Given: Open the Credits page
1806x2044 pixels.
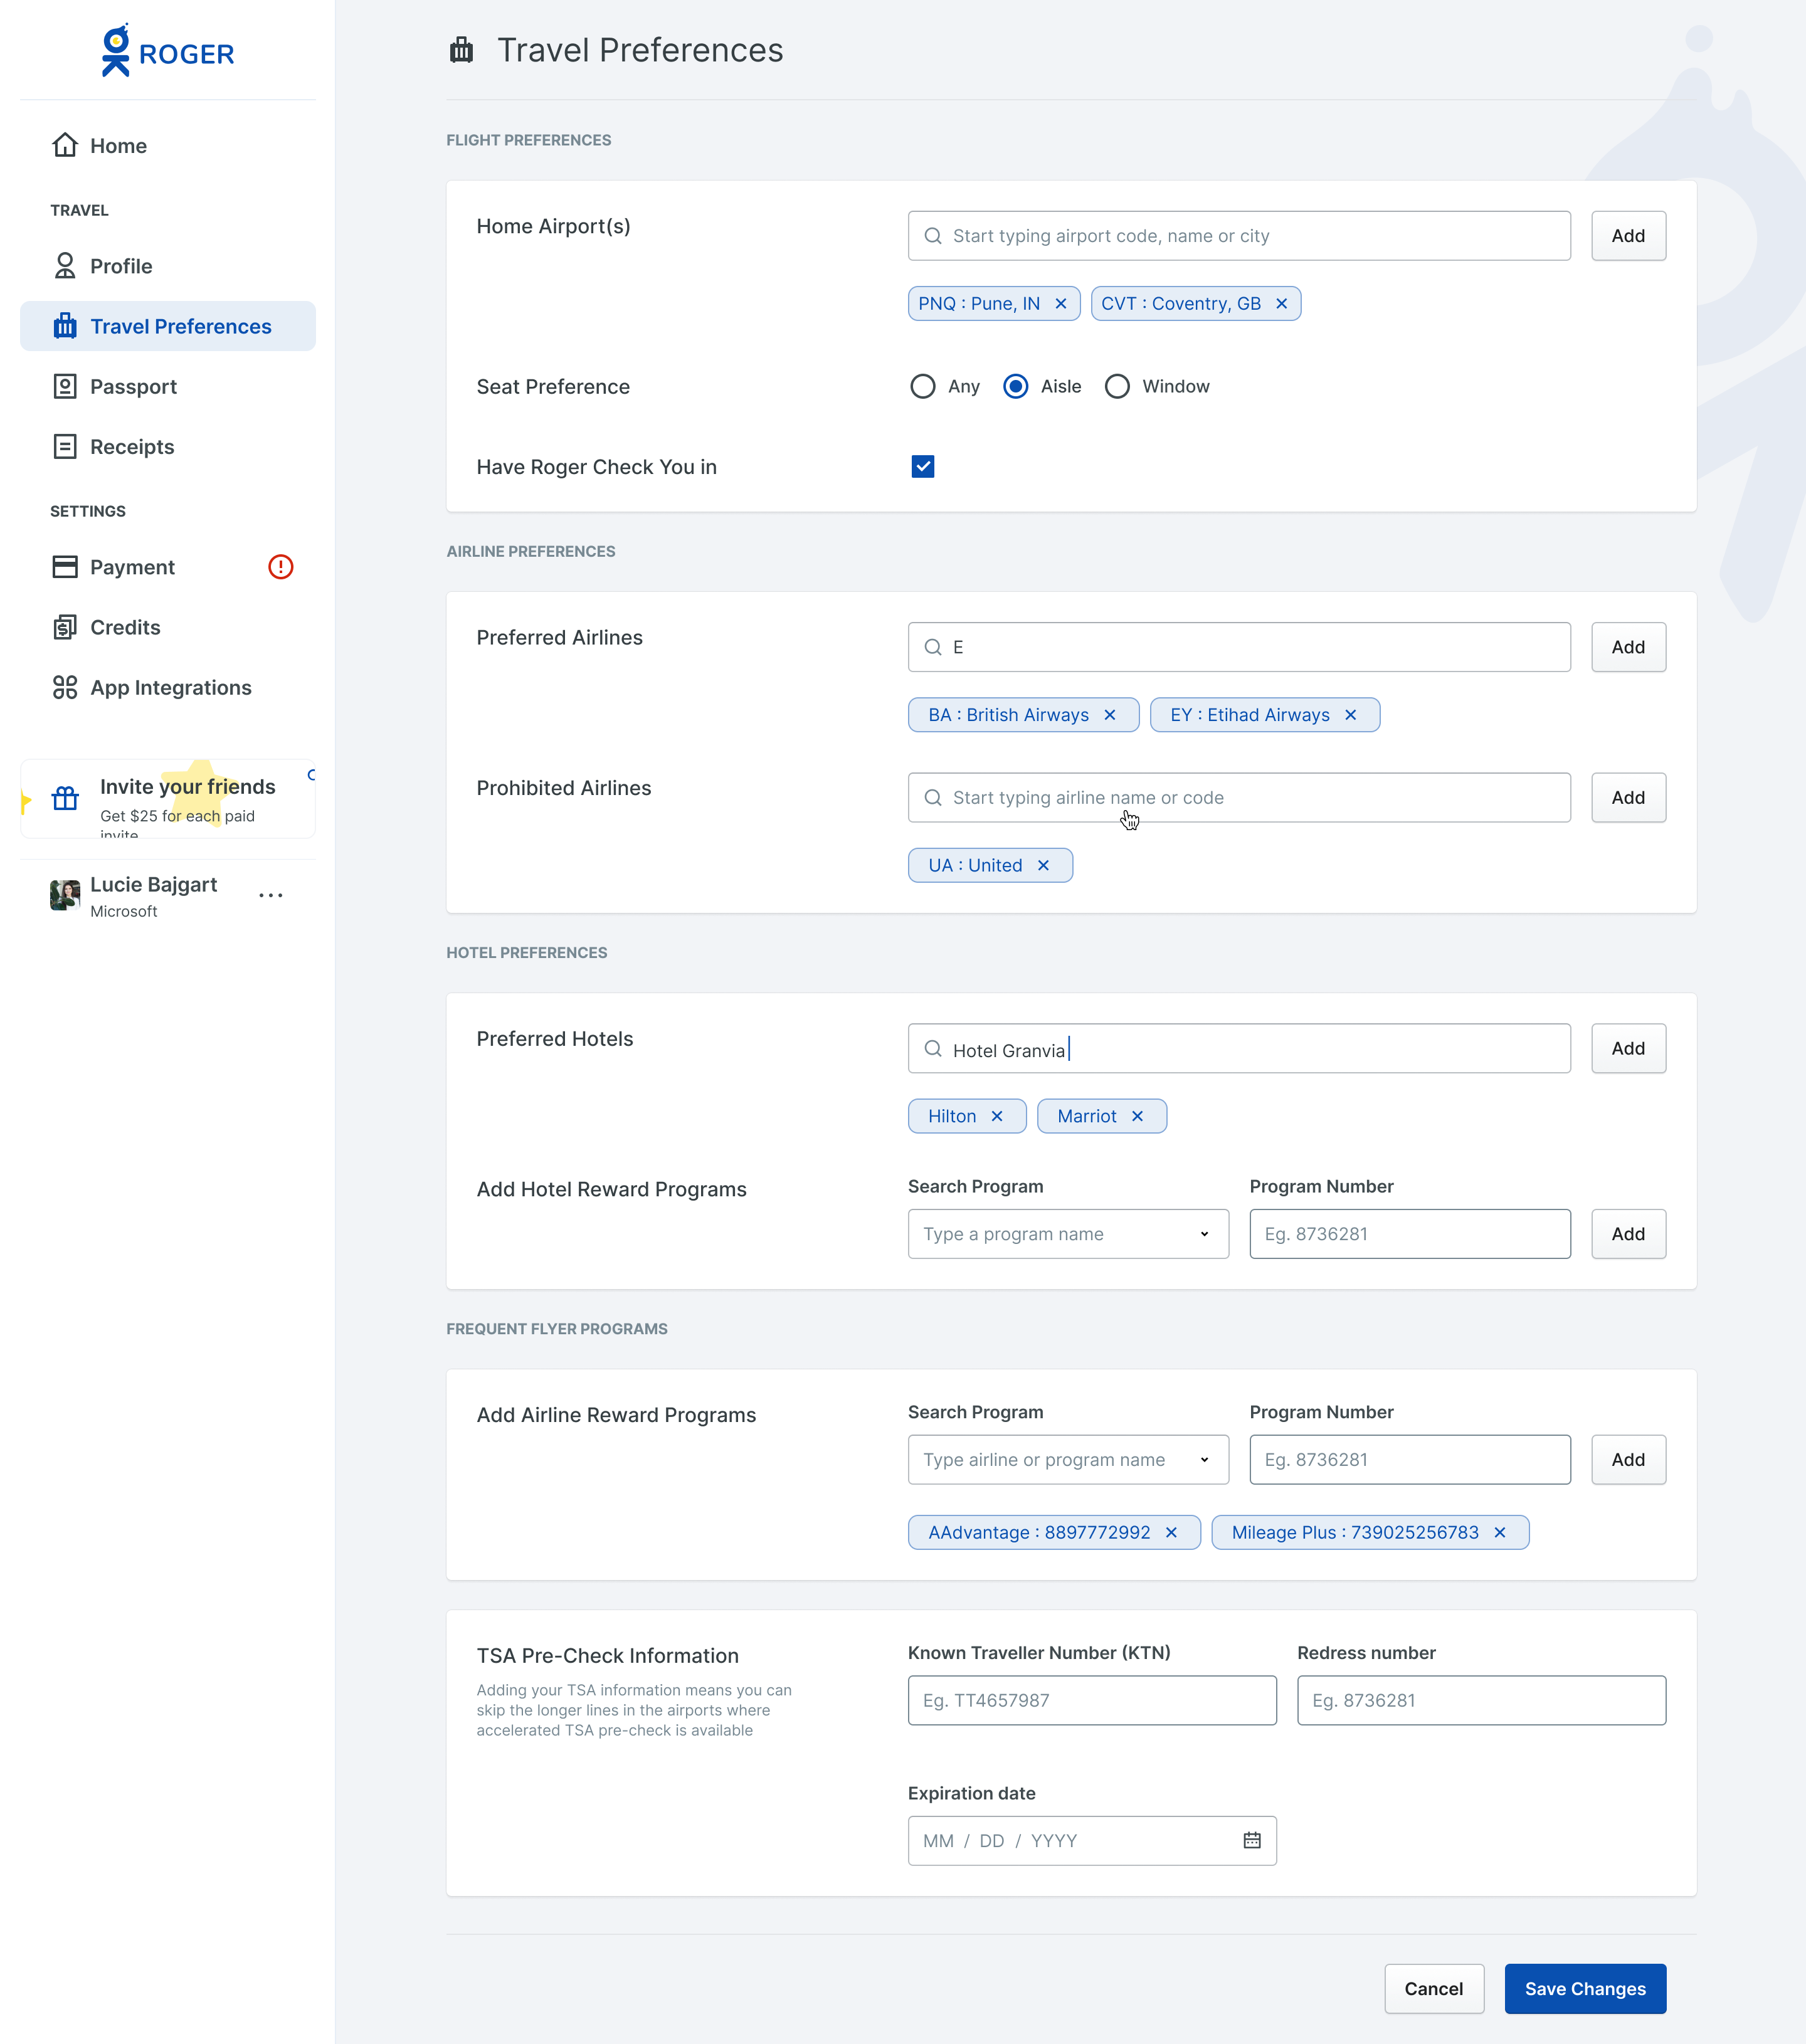Looking at the screenshot, I should point(125,628).
